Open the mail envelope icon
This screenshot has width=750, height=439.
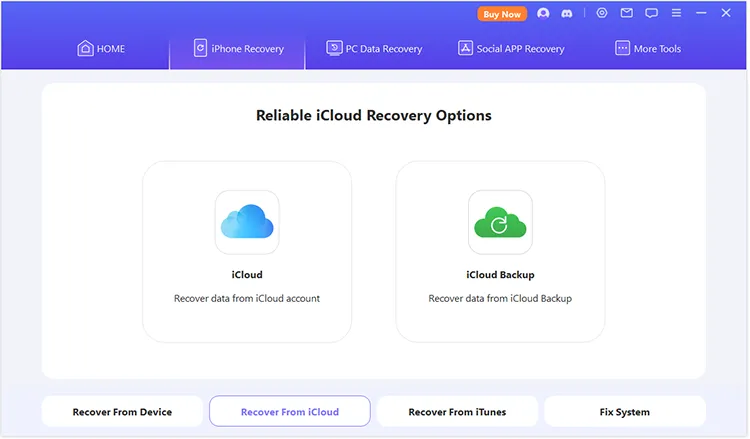click(627, 13)
